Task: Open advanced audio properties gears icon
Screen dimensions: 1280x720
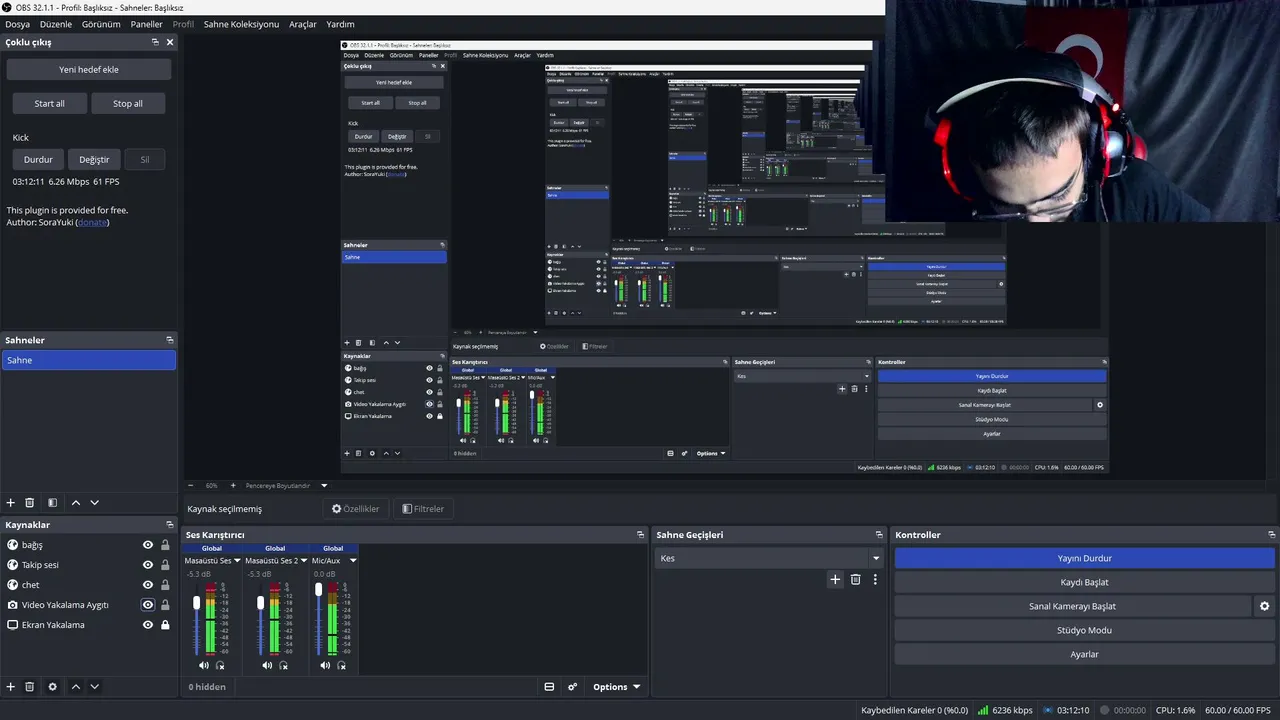Action: (x=572, y=687)
